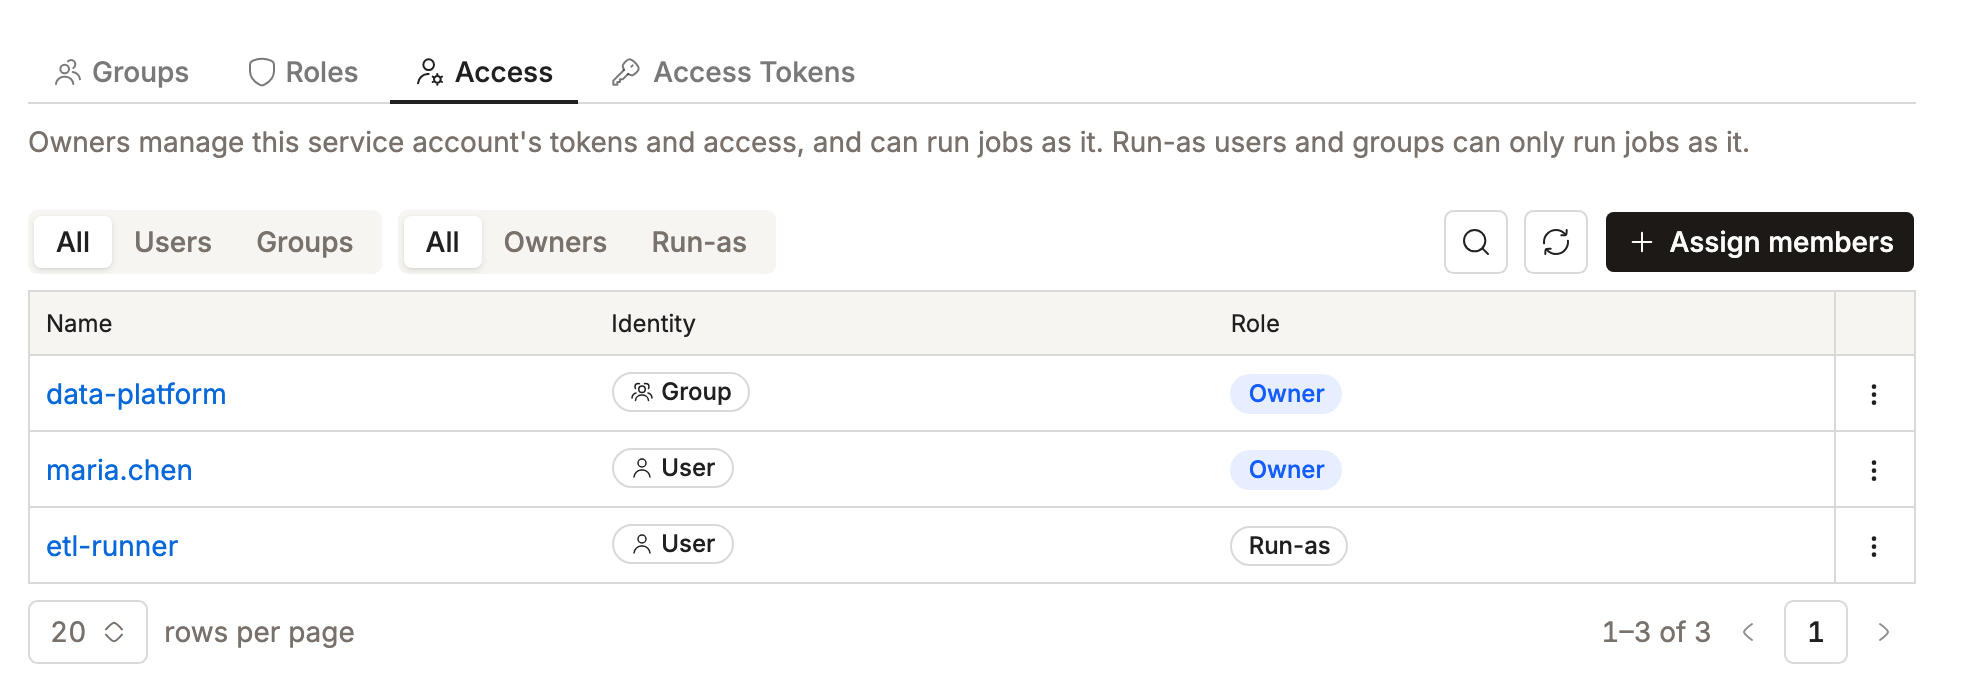1968x700 pixels.
Task: Open row actions menu for etl-runner
Action: pyautogui.click(x=1873, y=546)
